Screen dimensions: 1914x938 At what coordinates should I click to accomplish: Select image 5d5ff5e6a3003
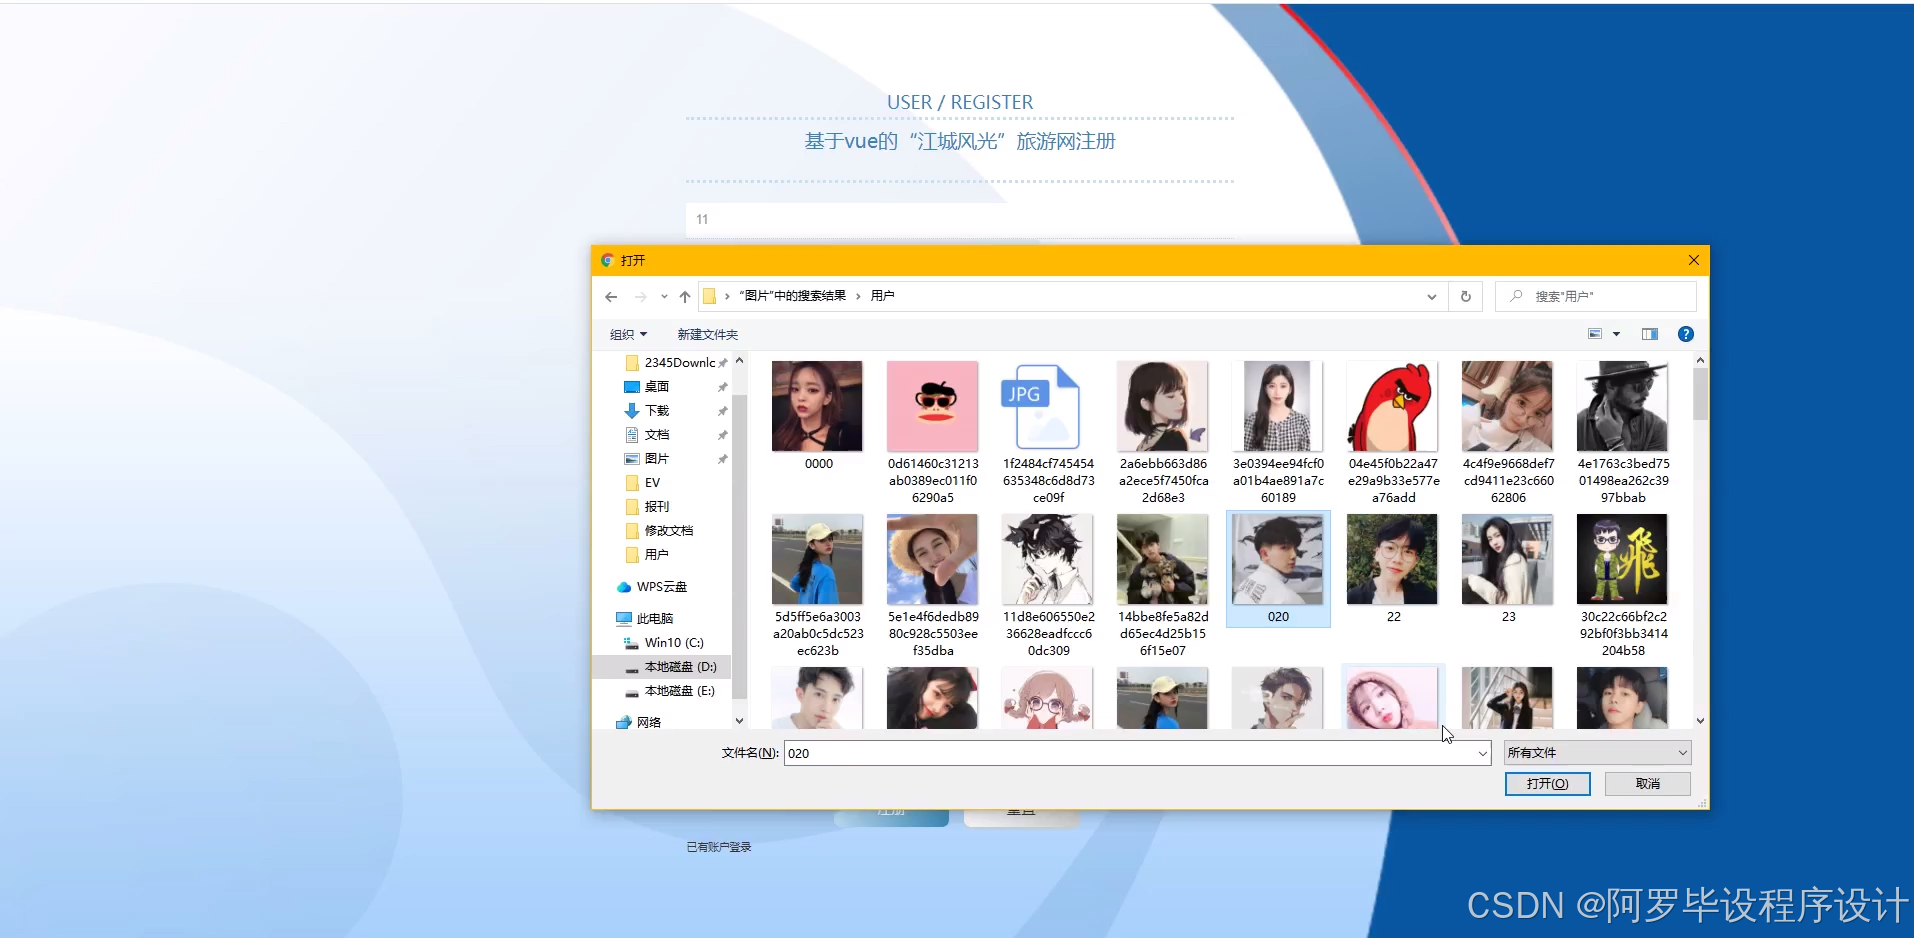[817, 585]
